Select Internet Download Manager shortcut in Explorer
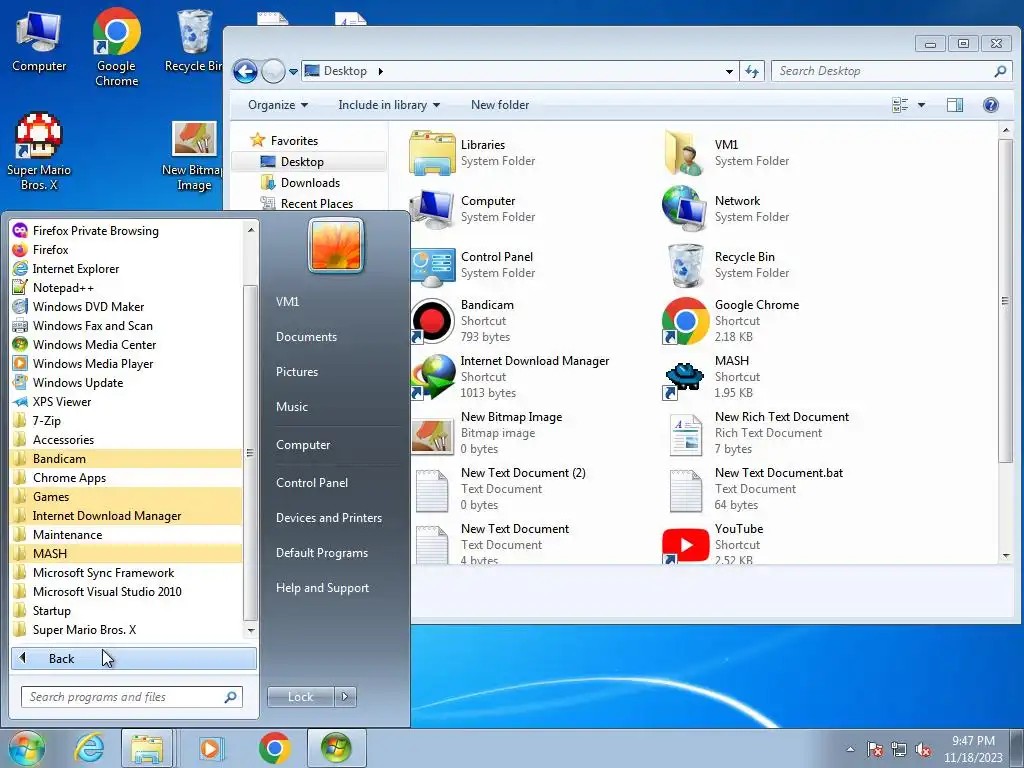The width and height of the screenshot is (1024, 768). [511, 377]
